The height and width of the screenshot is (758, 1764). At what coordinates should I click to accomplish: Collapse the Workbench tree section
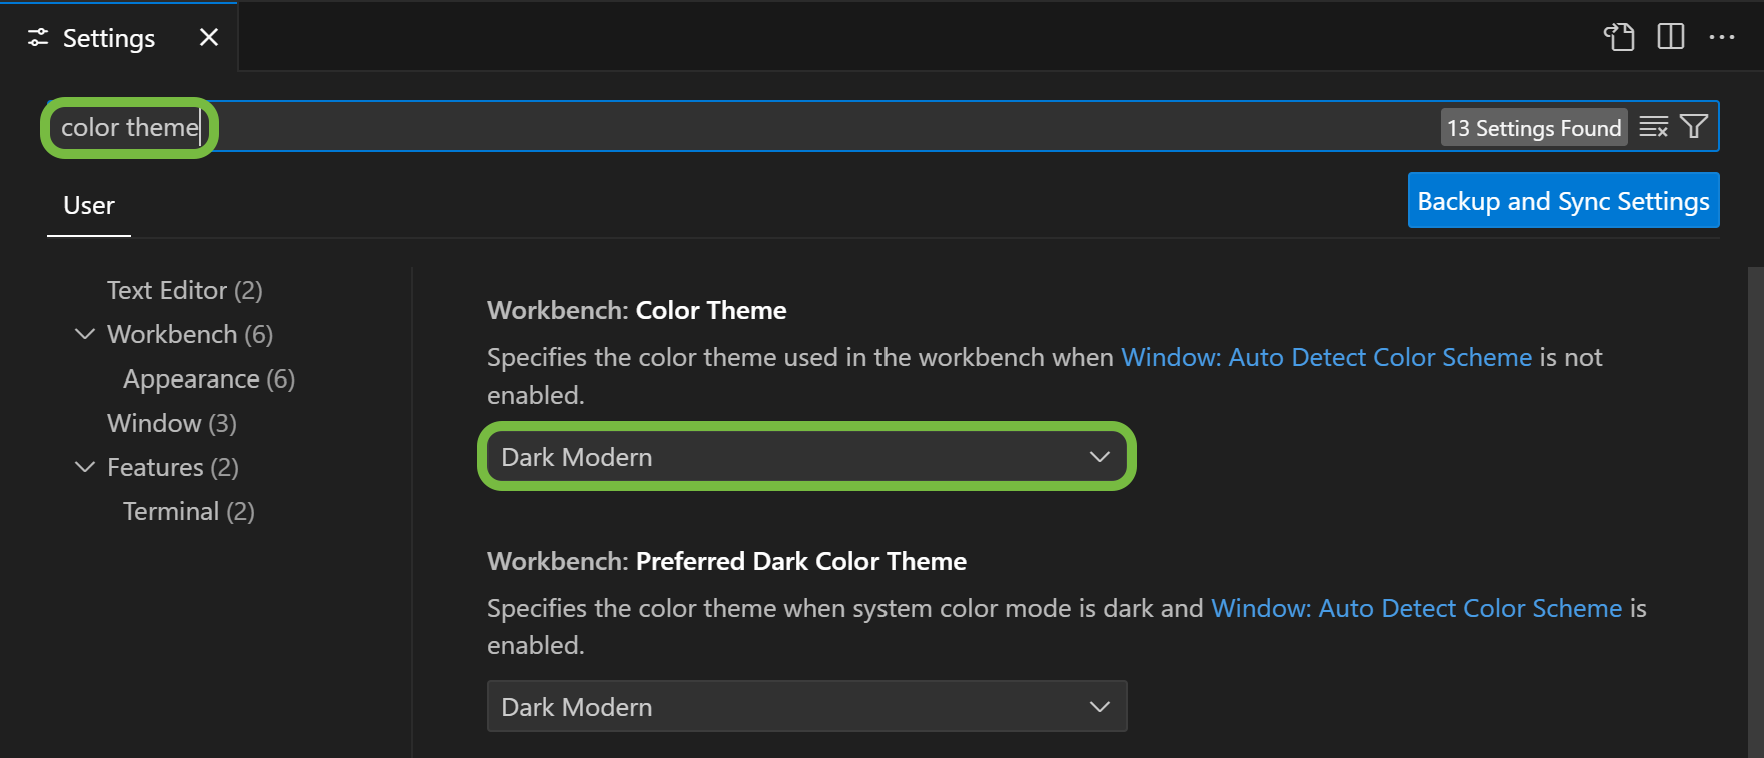(x=85, y=334)
